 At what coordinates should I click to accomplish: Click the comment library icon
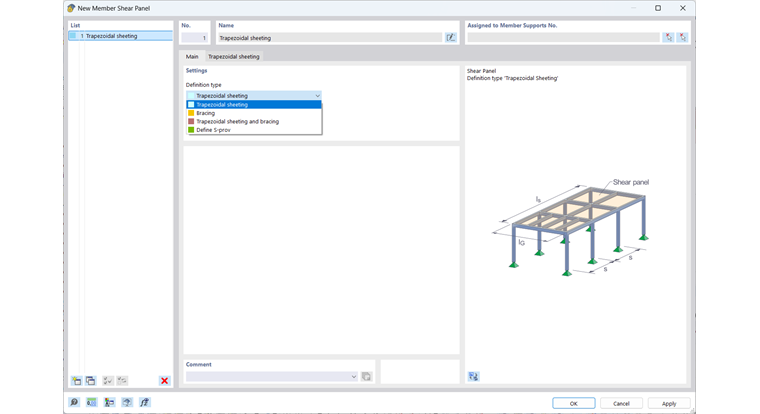[366, 376]
